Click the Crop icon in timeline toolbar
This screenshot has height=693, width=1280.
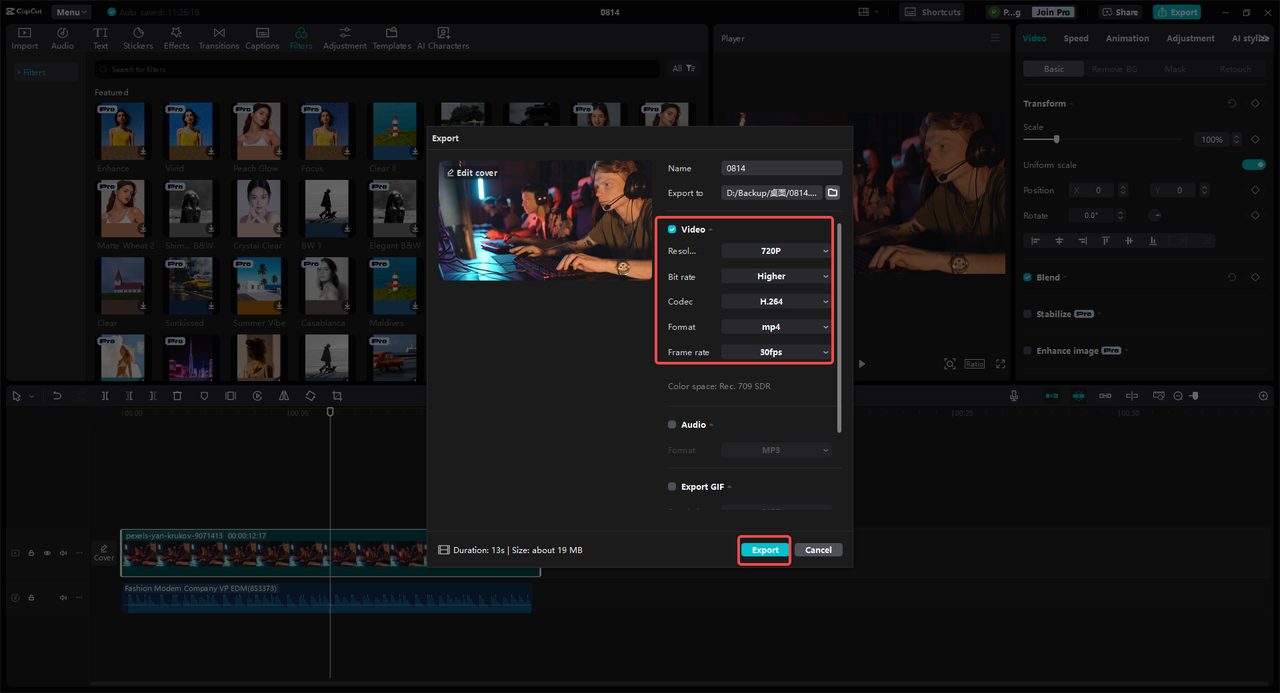(337, 396)
